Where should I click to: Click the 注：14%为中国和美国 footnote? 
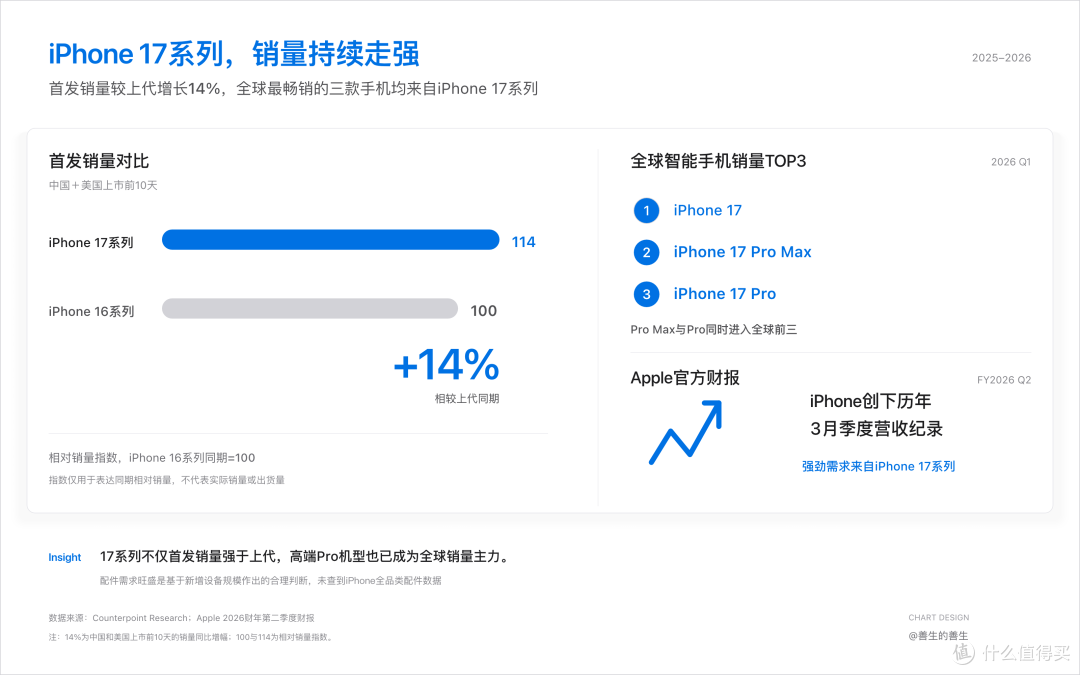(x=192, y=637)
